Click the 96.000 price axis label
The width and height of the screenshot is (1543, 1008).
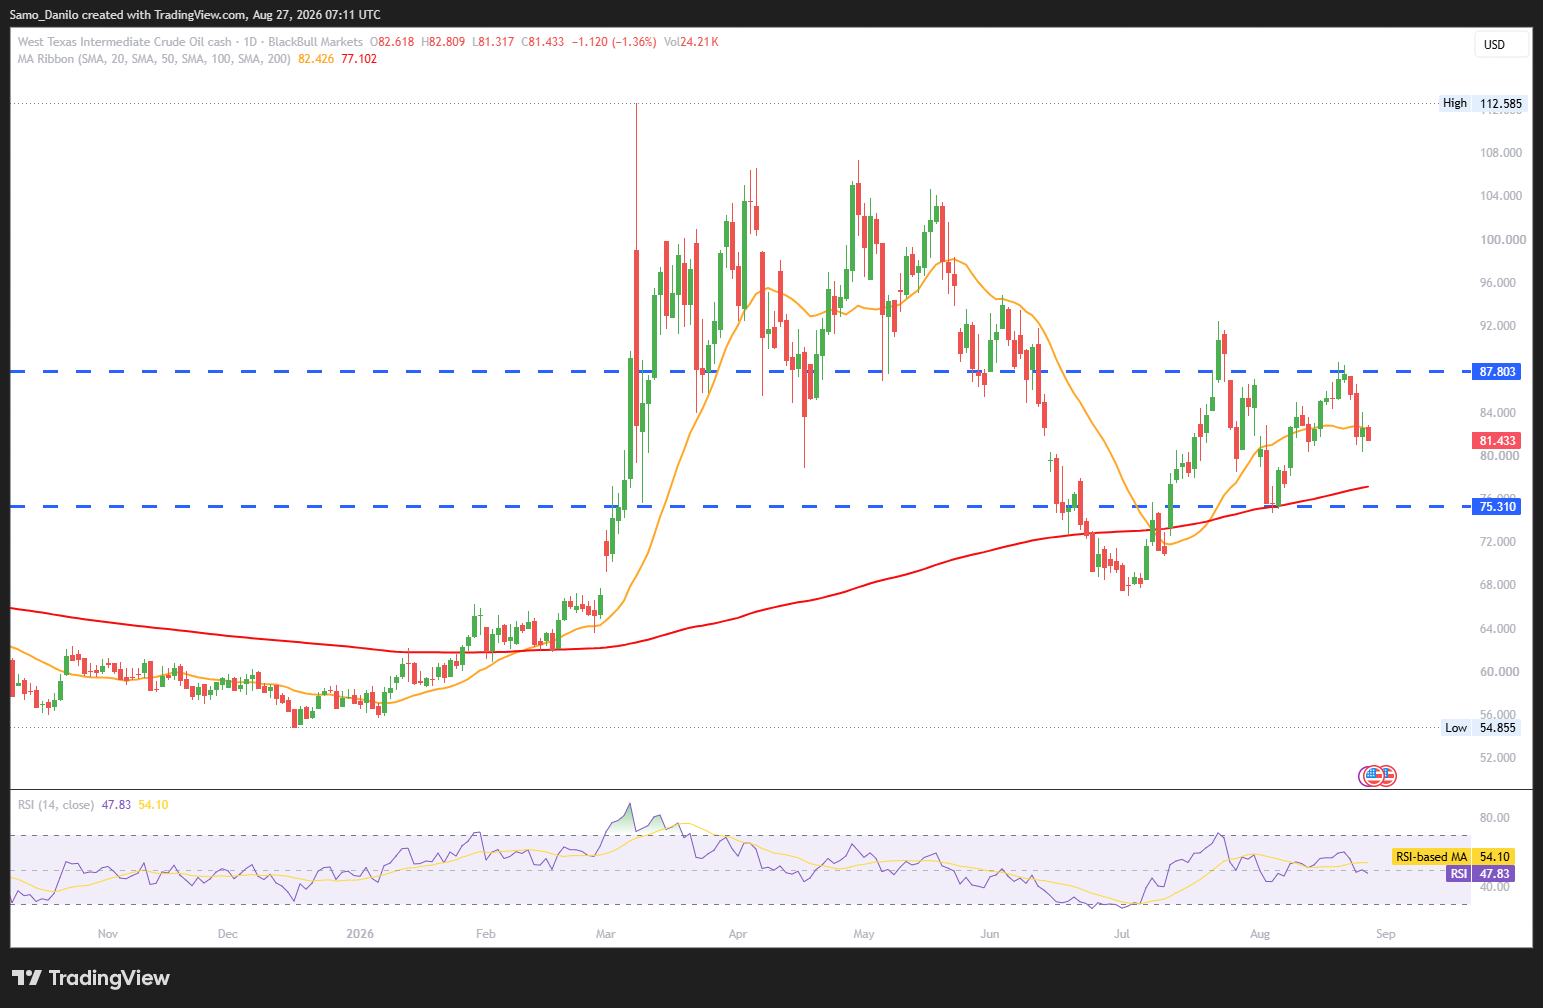pyautogui.click(x=1498, y=283)
